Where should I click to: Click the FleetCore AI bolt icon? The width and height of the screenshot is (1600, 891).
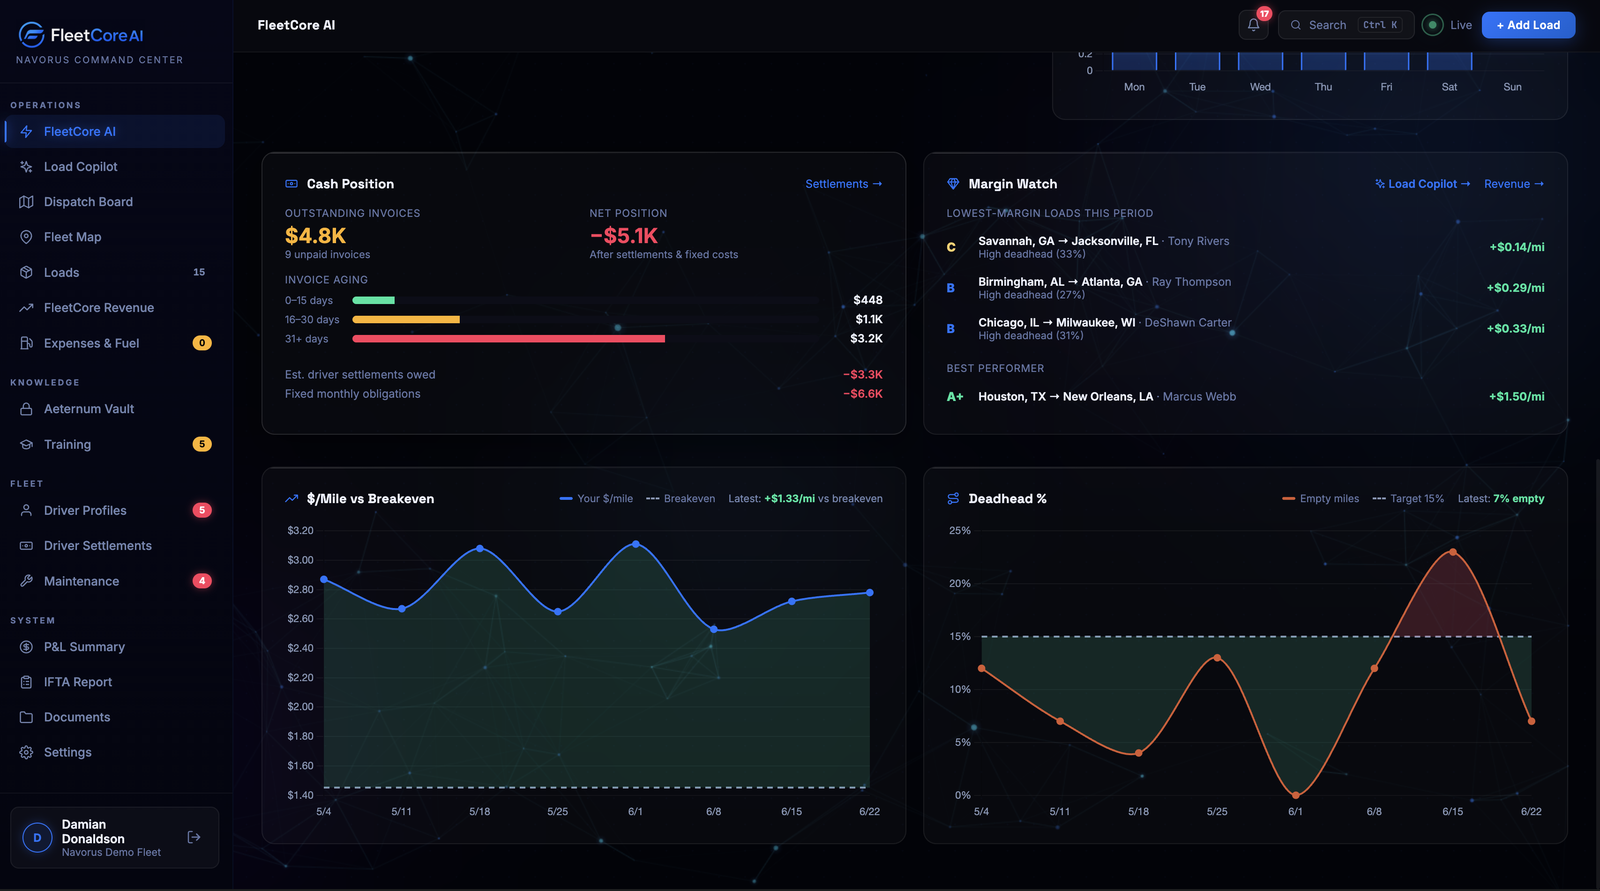(26, 131)
